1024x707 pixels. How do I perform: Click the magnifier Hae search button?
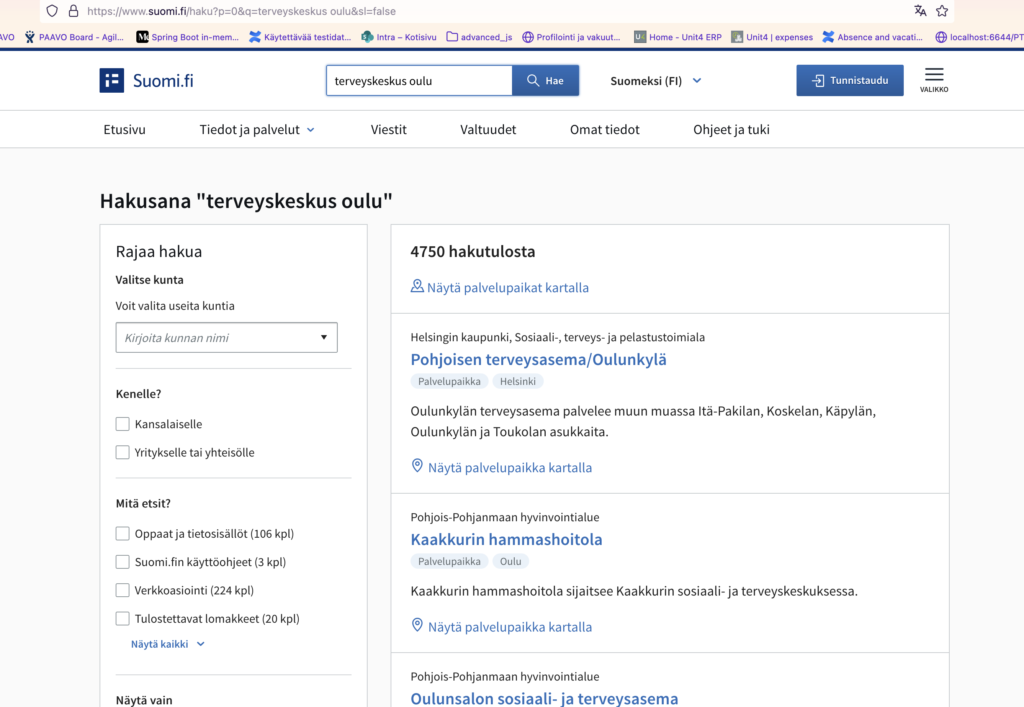point(545,80)
